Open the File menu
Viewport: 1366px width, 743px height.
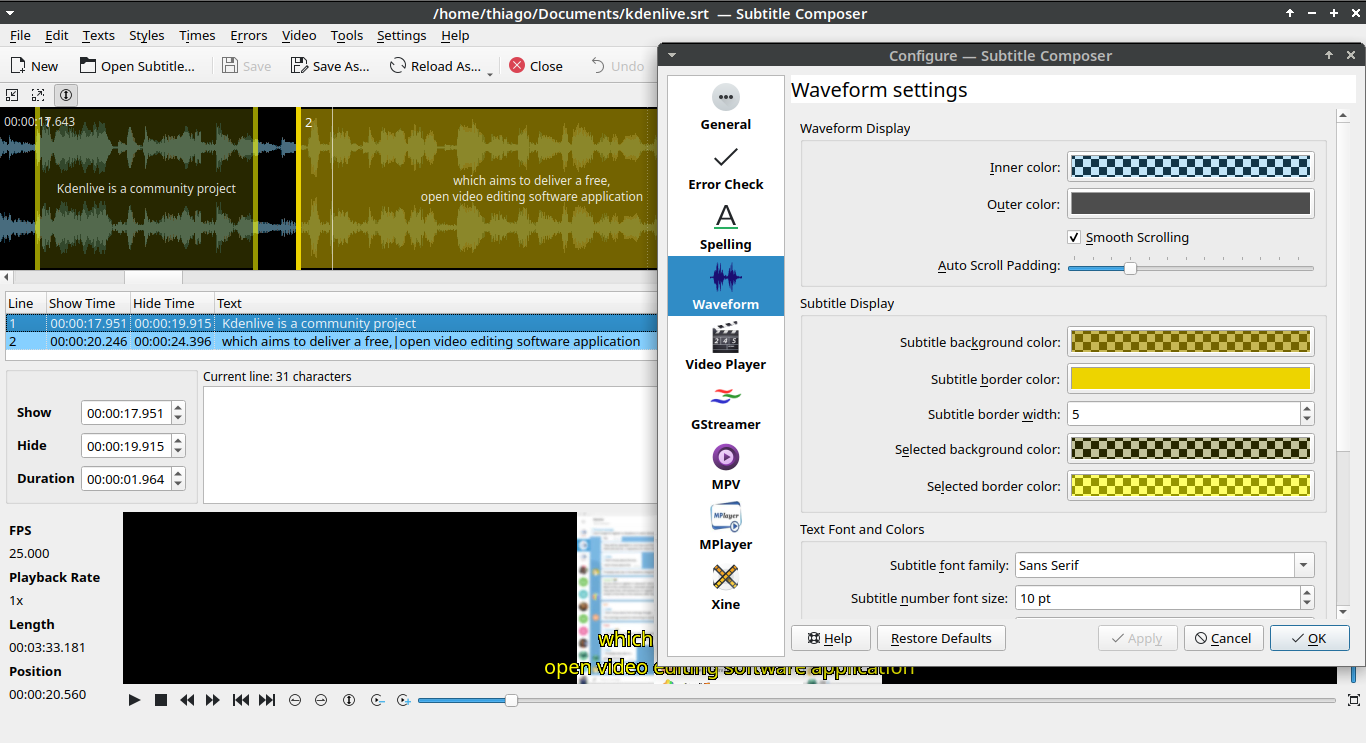tap(20, 35)
